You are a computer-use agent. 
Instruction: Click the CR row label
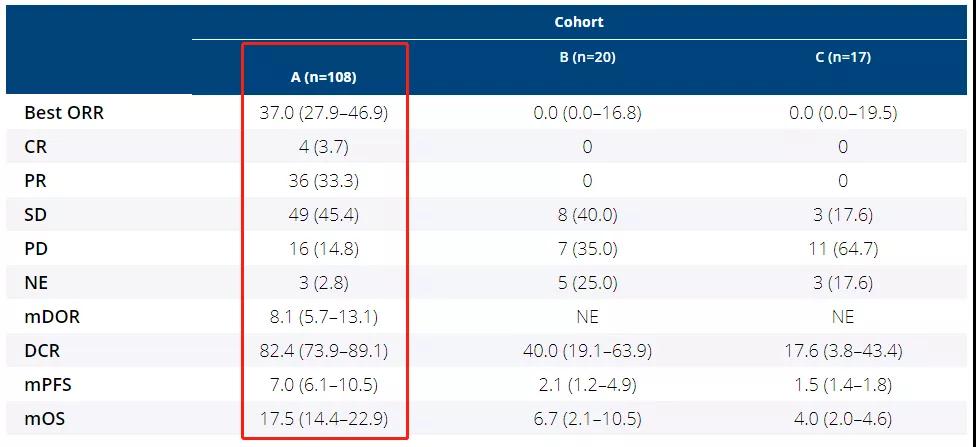[x=36, y=147]
